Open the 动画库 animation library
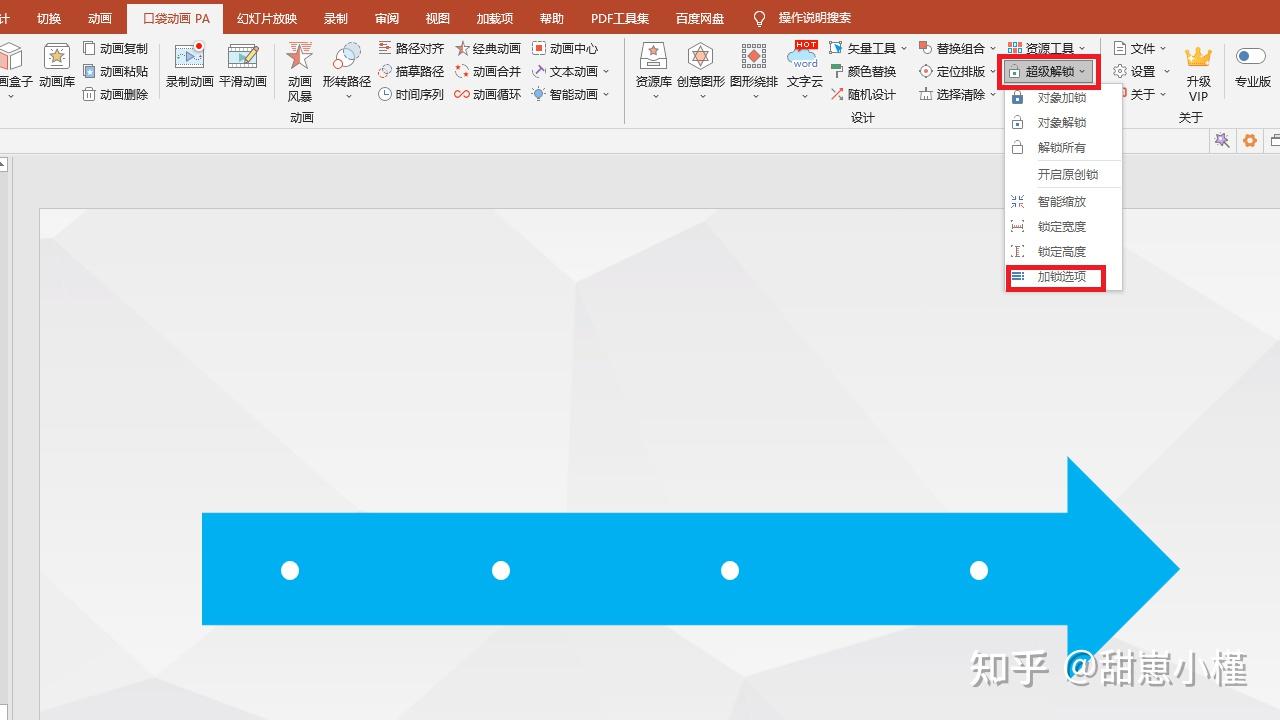The height and width of the screenshot is (720, 1280). pos(57,67)
